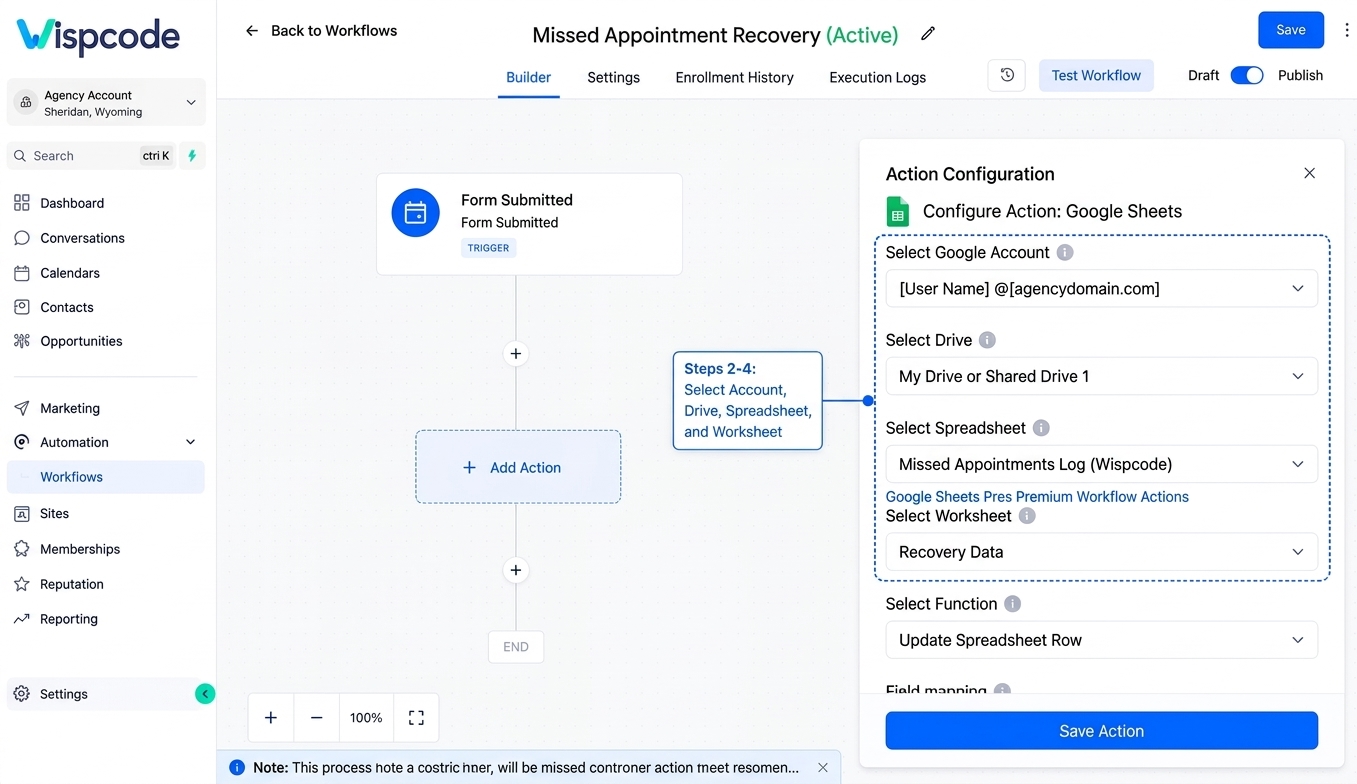Click the Contacts icon in sidebar
The height and width of the screenshot is (784, 1357).
[22, 307]
